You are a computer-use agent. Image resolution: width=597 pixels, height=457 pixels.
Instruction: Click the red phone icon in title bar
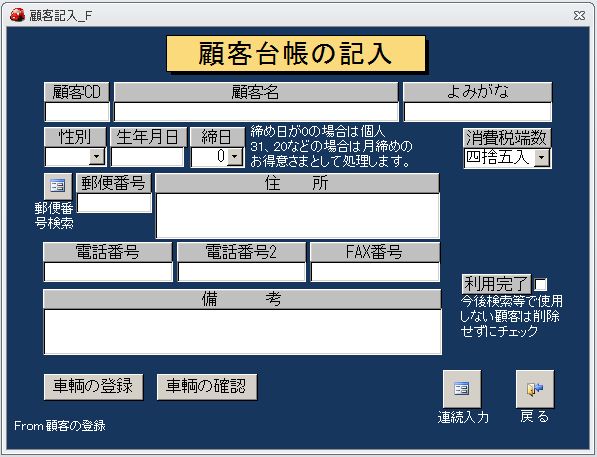17,15
